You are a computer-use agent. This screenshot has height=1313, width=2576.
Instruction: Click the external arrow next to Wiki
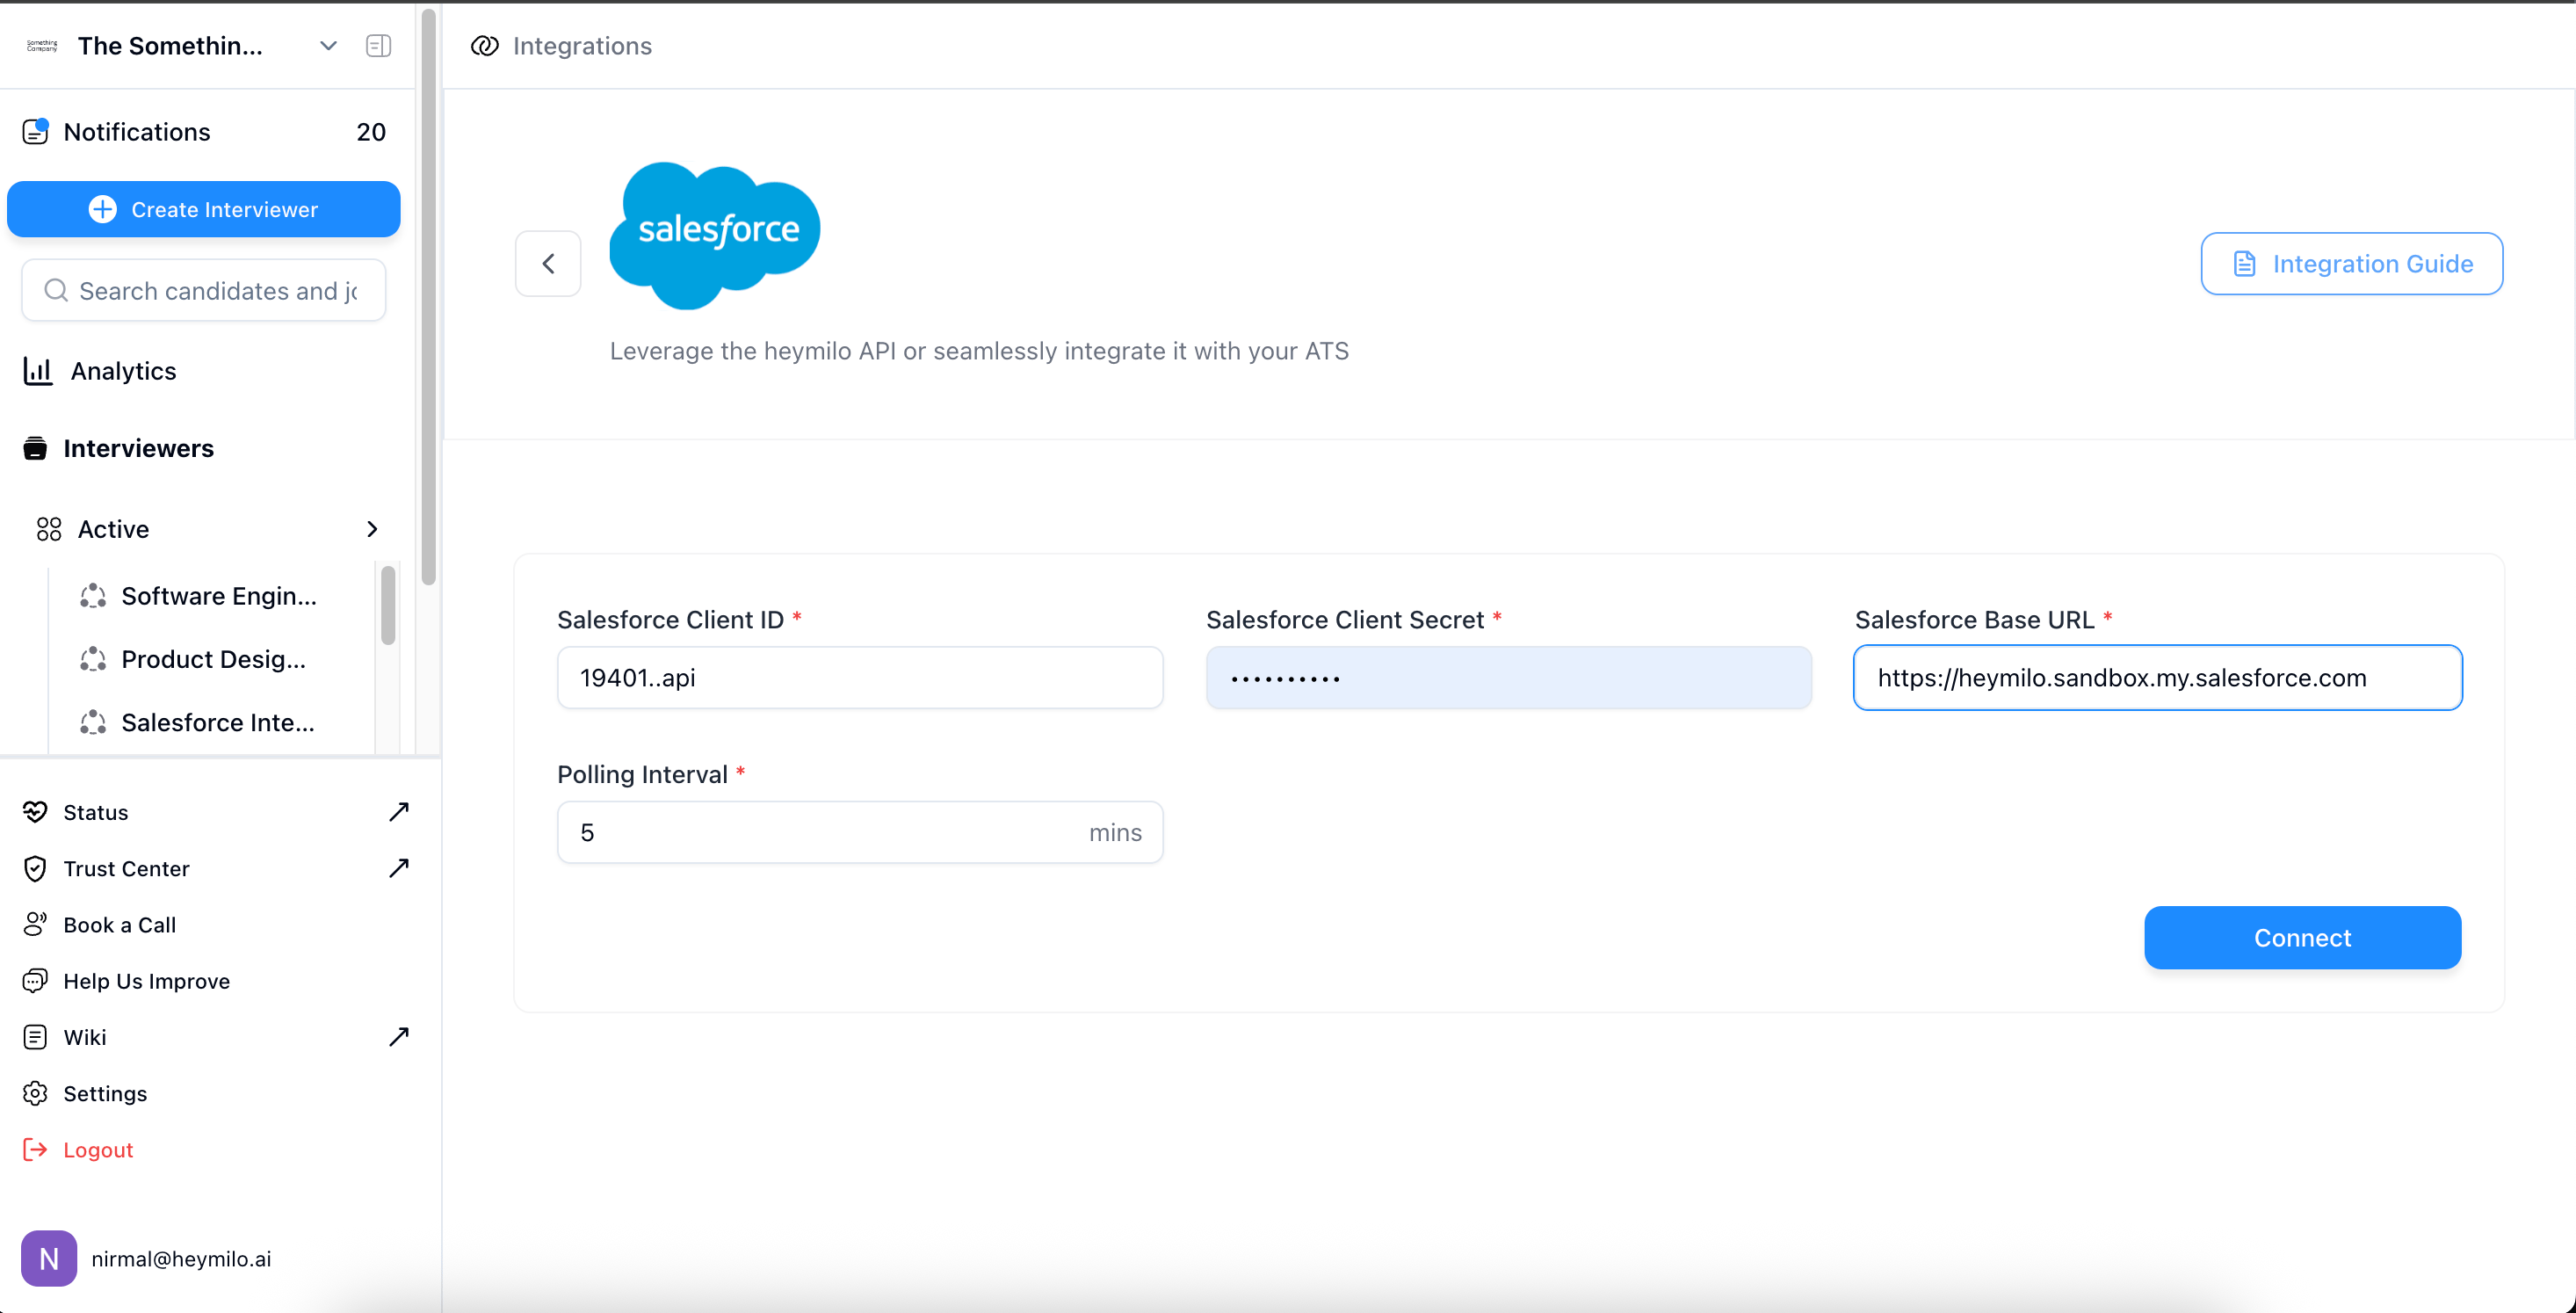[399, 1036]
